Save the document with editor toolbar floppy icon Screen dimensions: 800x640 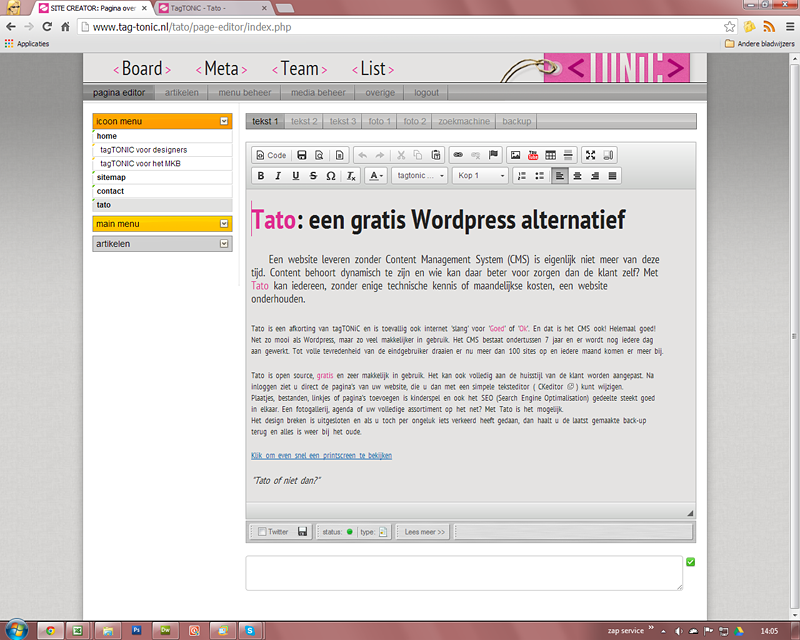tap(302, 155)
